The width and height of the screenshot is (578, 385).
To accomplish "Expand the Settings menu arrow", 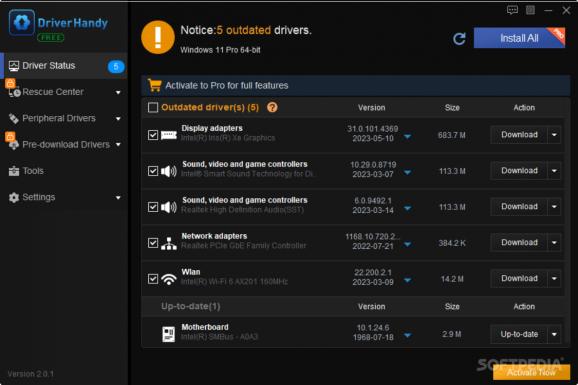I will click(118, 198).
